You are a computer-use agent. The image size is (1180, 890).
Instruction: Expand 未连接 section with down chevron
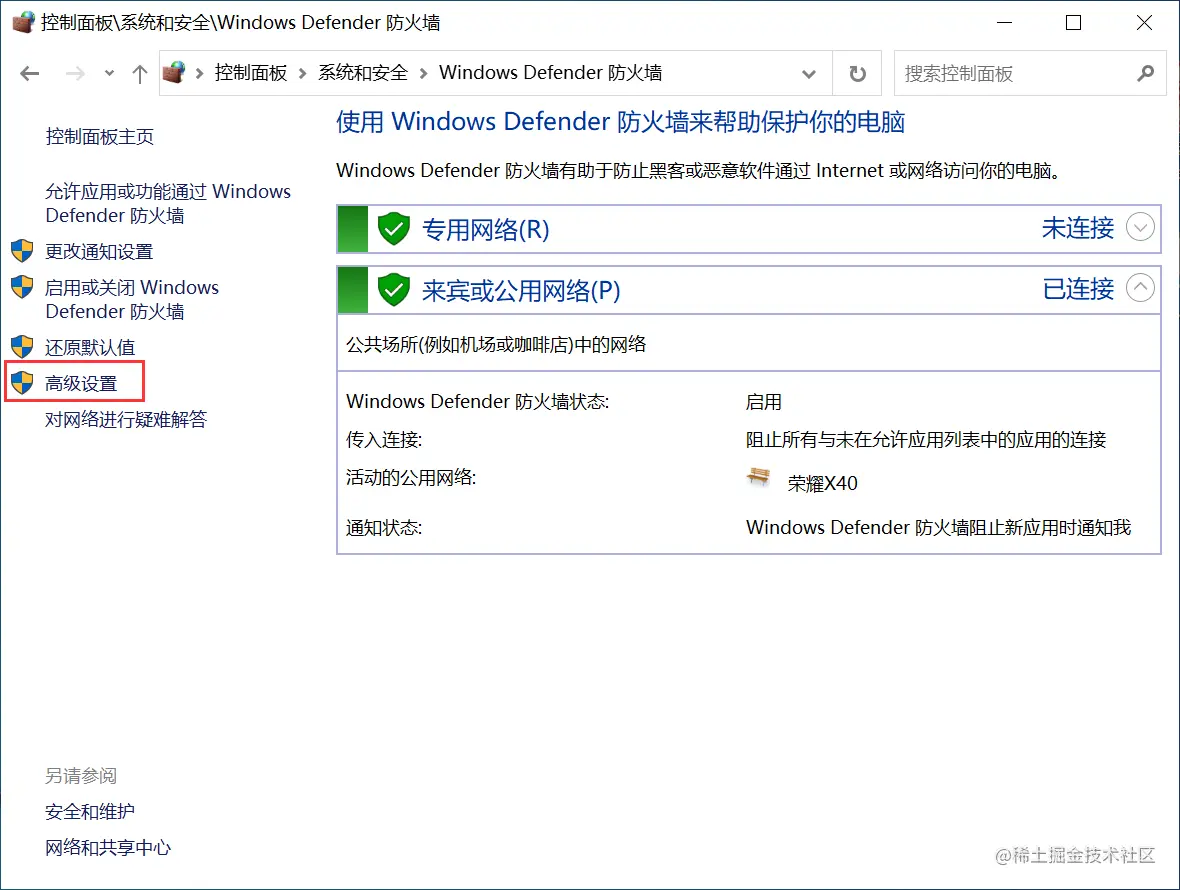pyautogui.click(x=1140, y=227)
